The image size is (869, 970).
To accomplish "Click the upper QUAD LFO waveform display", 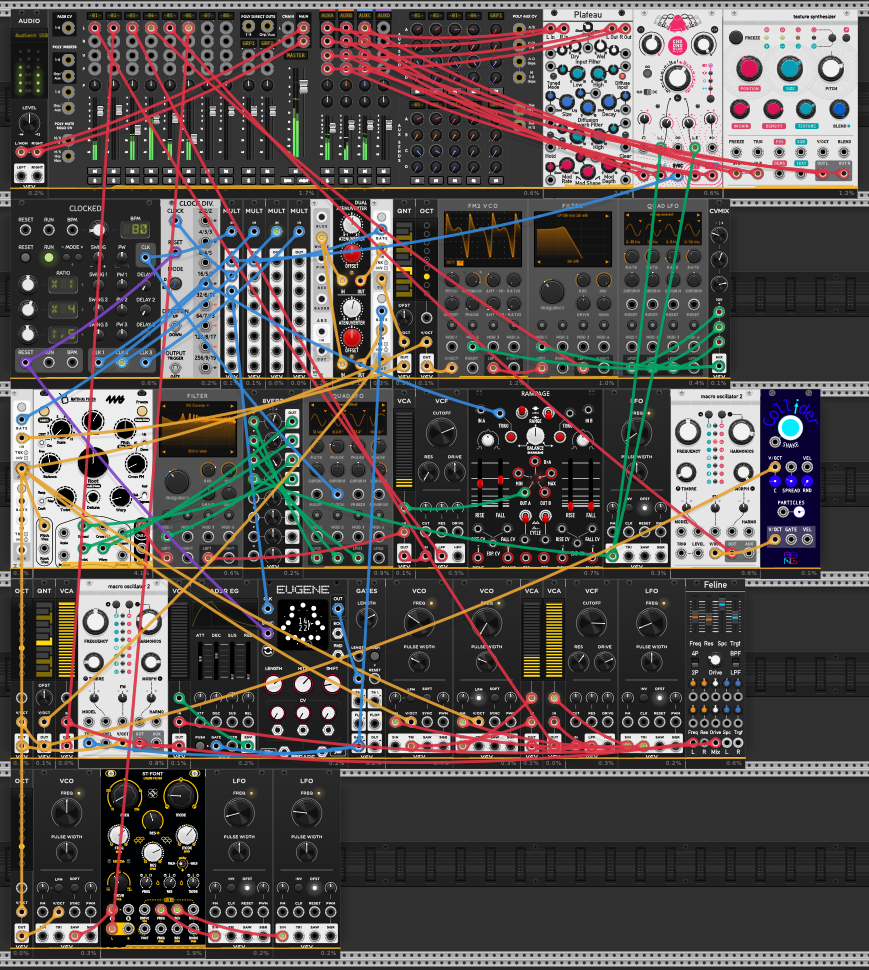I will tap(662, 229).
